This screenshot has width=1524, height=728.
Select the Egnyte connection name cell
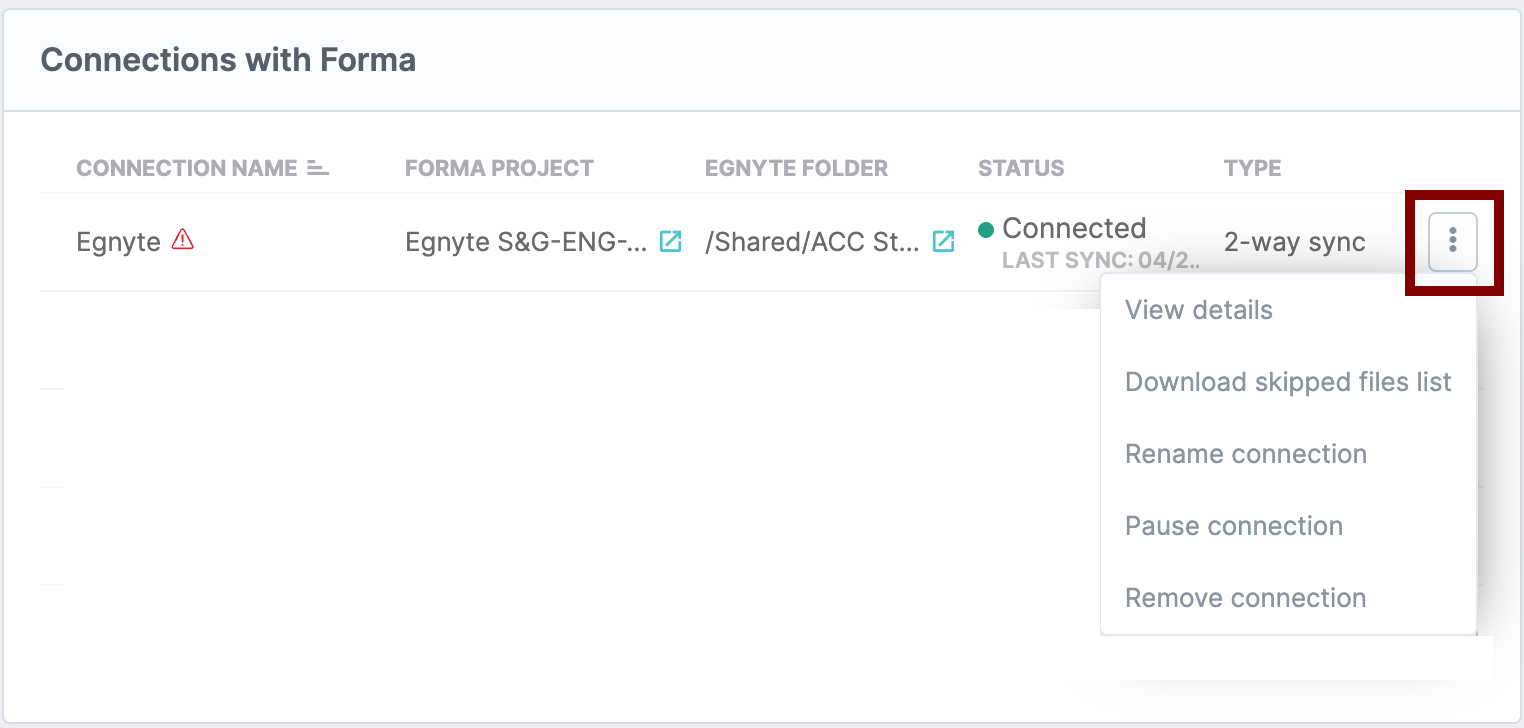coord(118,242)
